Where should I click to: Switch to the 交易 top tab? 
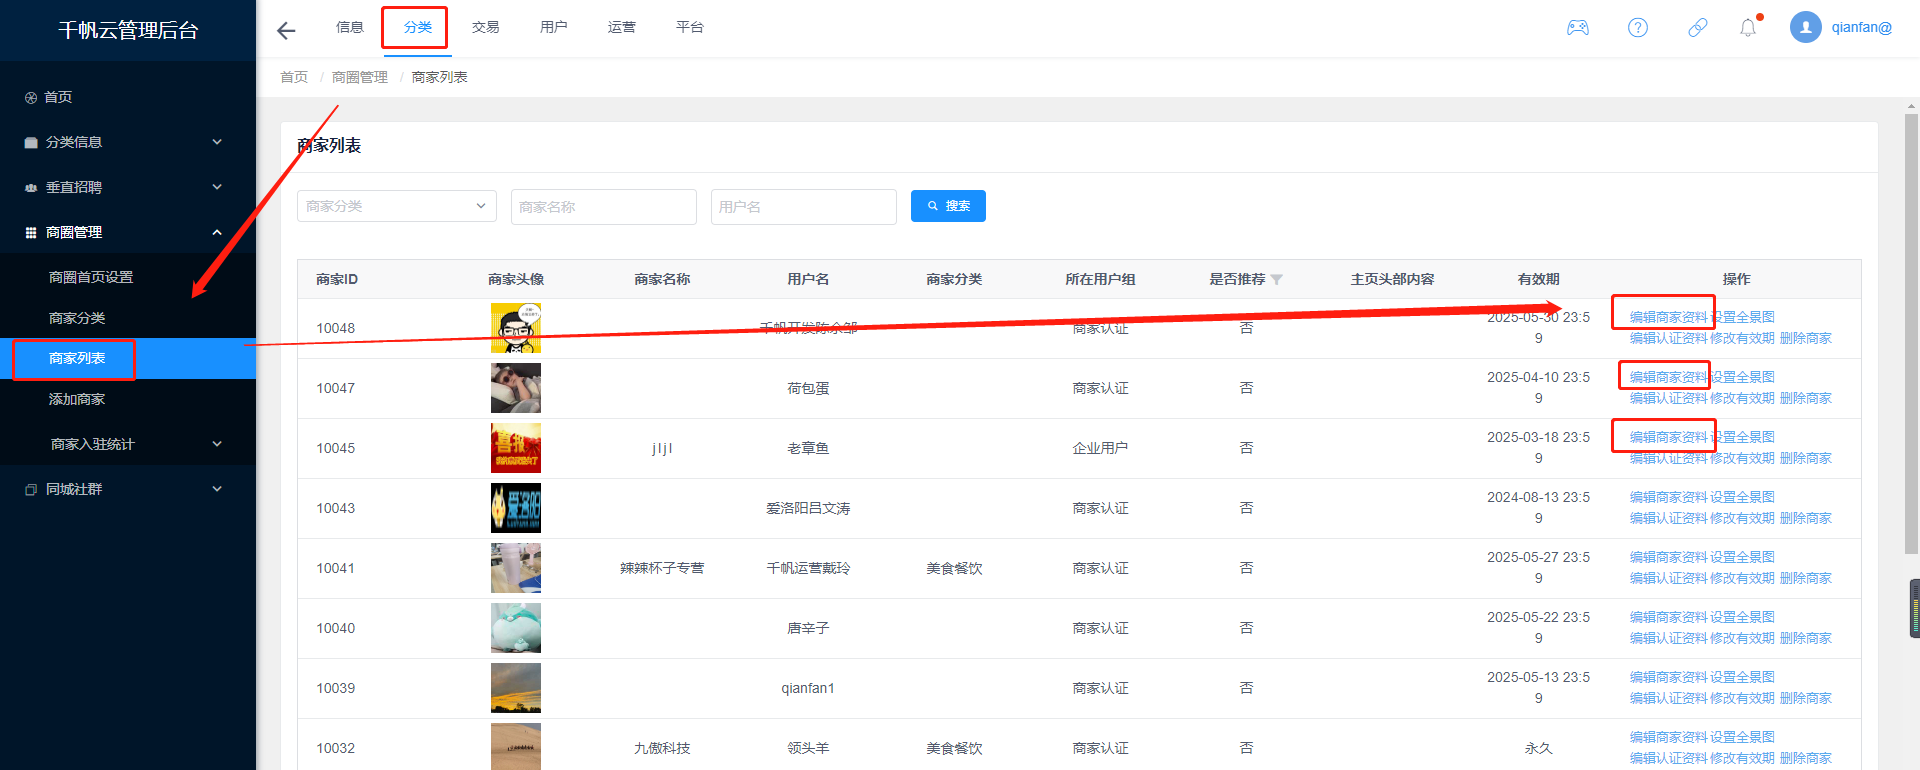click(x=486, y=27)
